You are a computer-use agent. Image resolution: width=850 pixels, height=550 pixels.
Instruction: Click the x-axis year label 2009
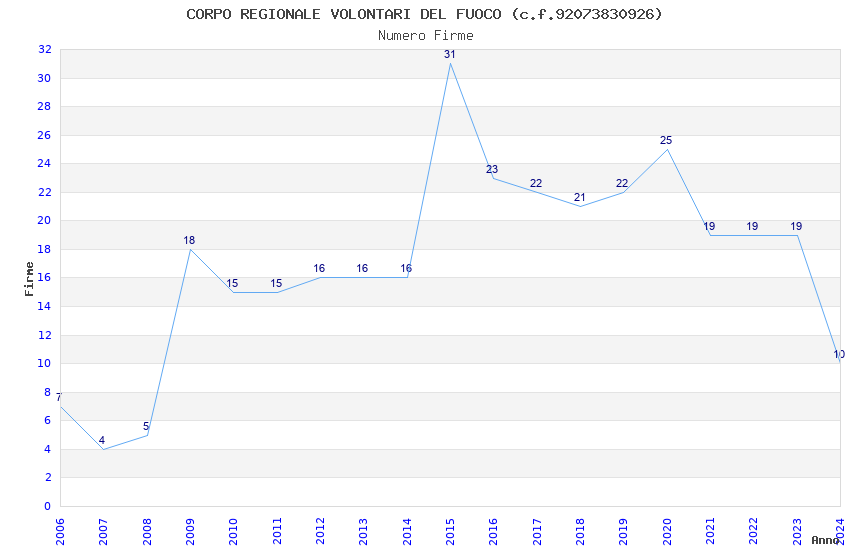pyautogui.click(x=190, y=532)
